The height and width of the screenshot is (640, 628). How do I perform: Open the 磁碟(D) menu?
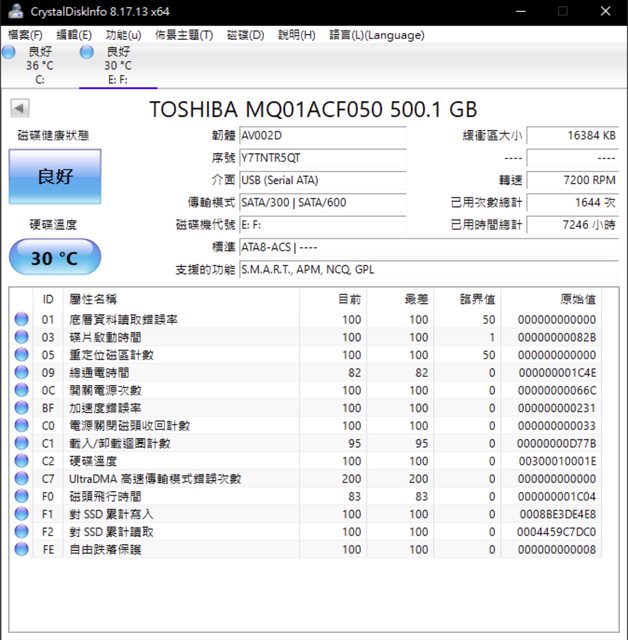tap(245, 35)
